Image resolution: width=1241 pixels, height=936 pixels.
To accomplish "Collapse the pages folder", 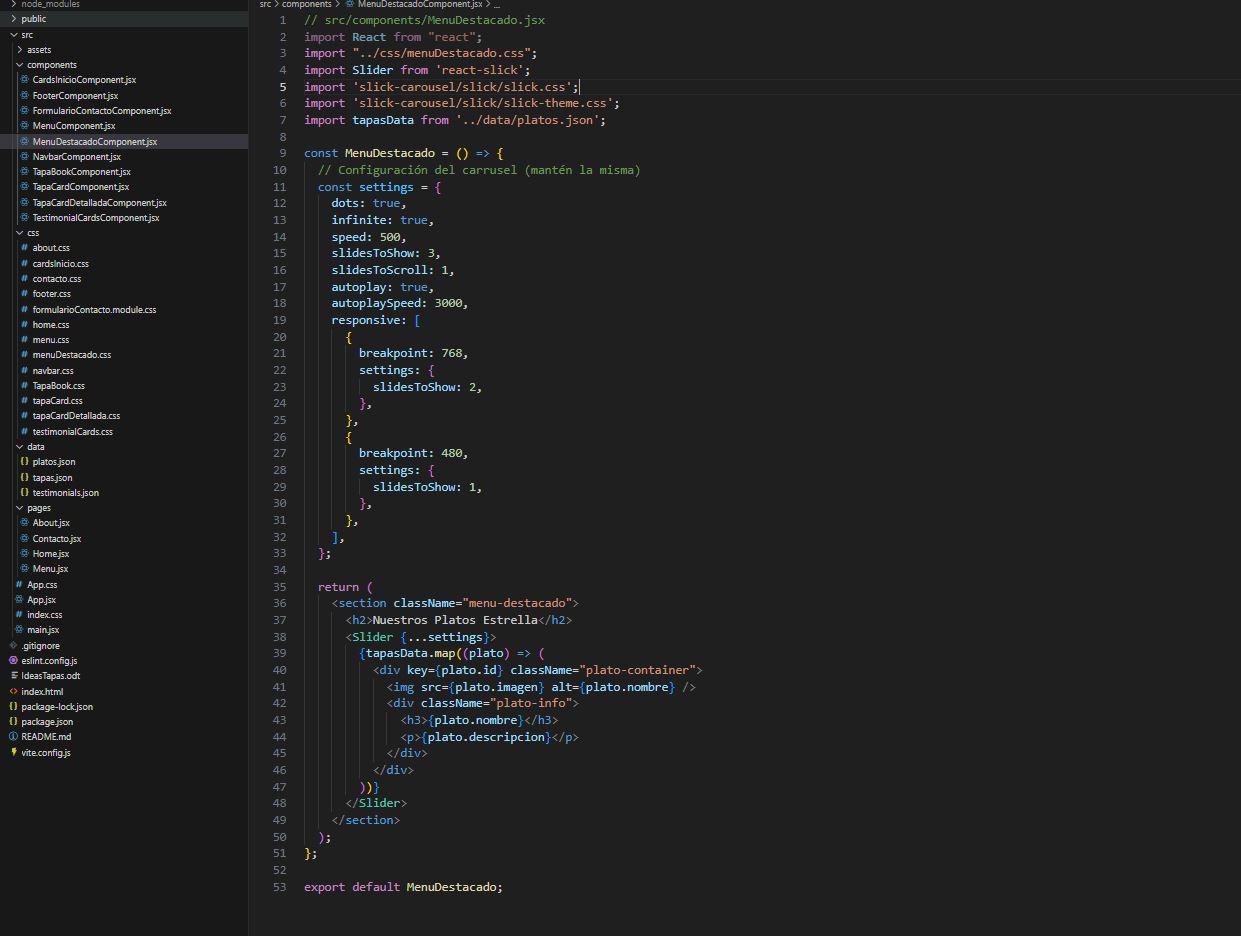I will click(20, 508).
